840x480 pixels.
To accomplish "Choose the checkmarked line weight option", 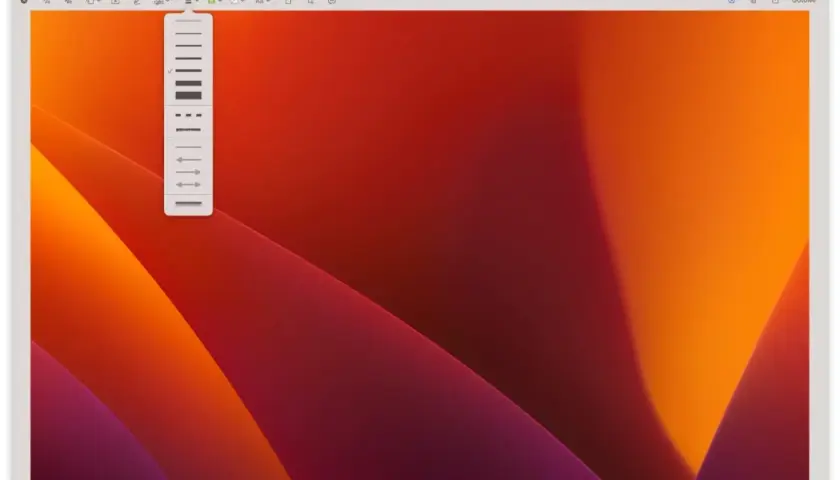I will pos(188,71).
